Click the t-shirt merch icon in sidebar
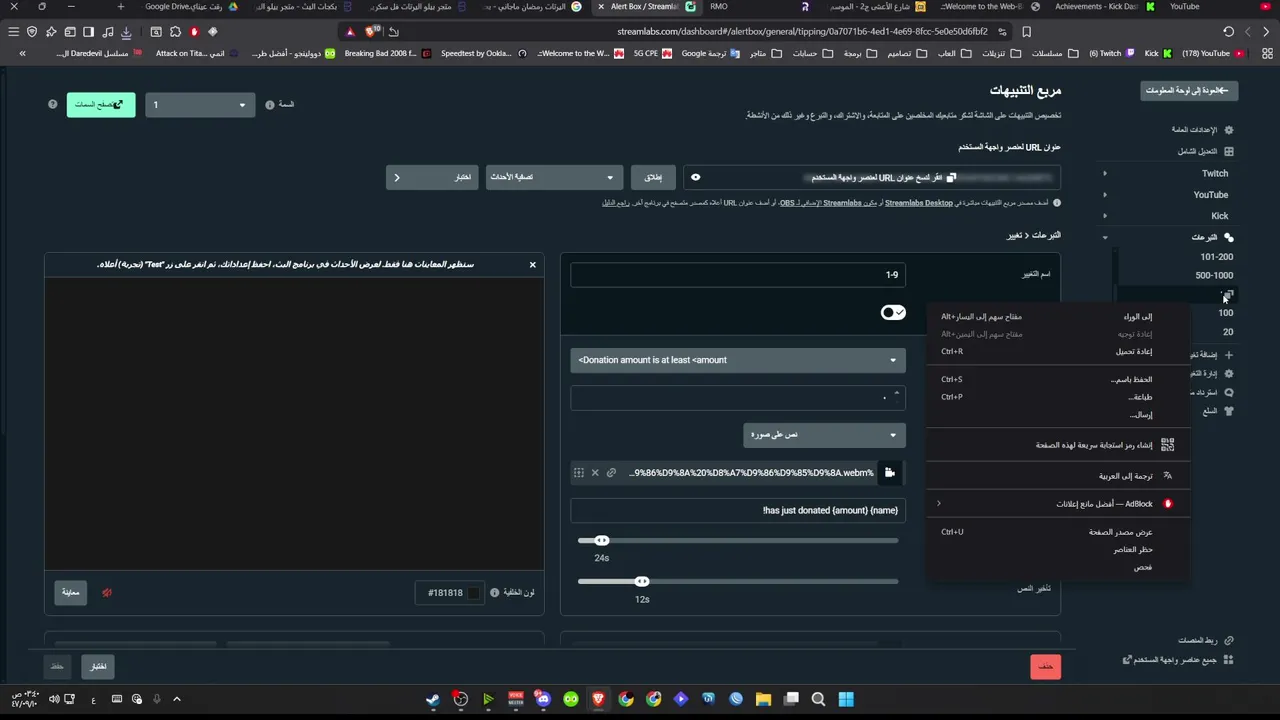 [1229, 411]
